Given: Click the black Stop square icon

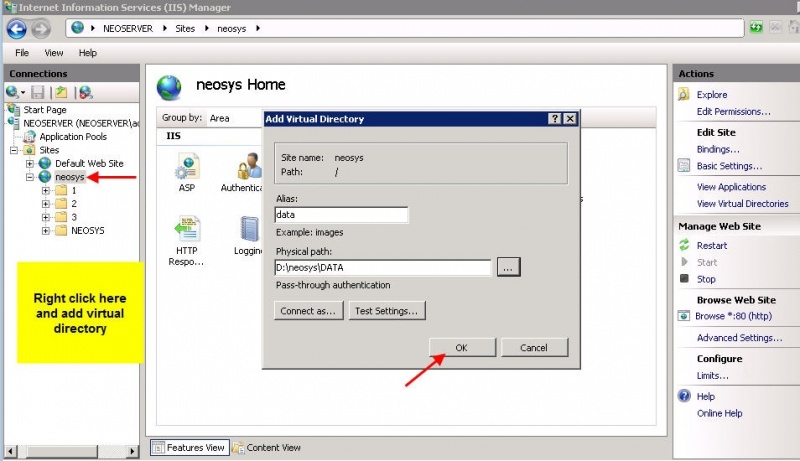Looking at the screenshot, I should (684, 278).
